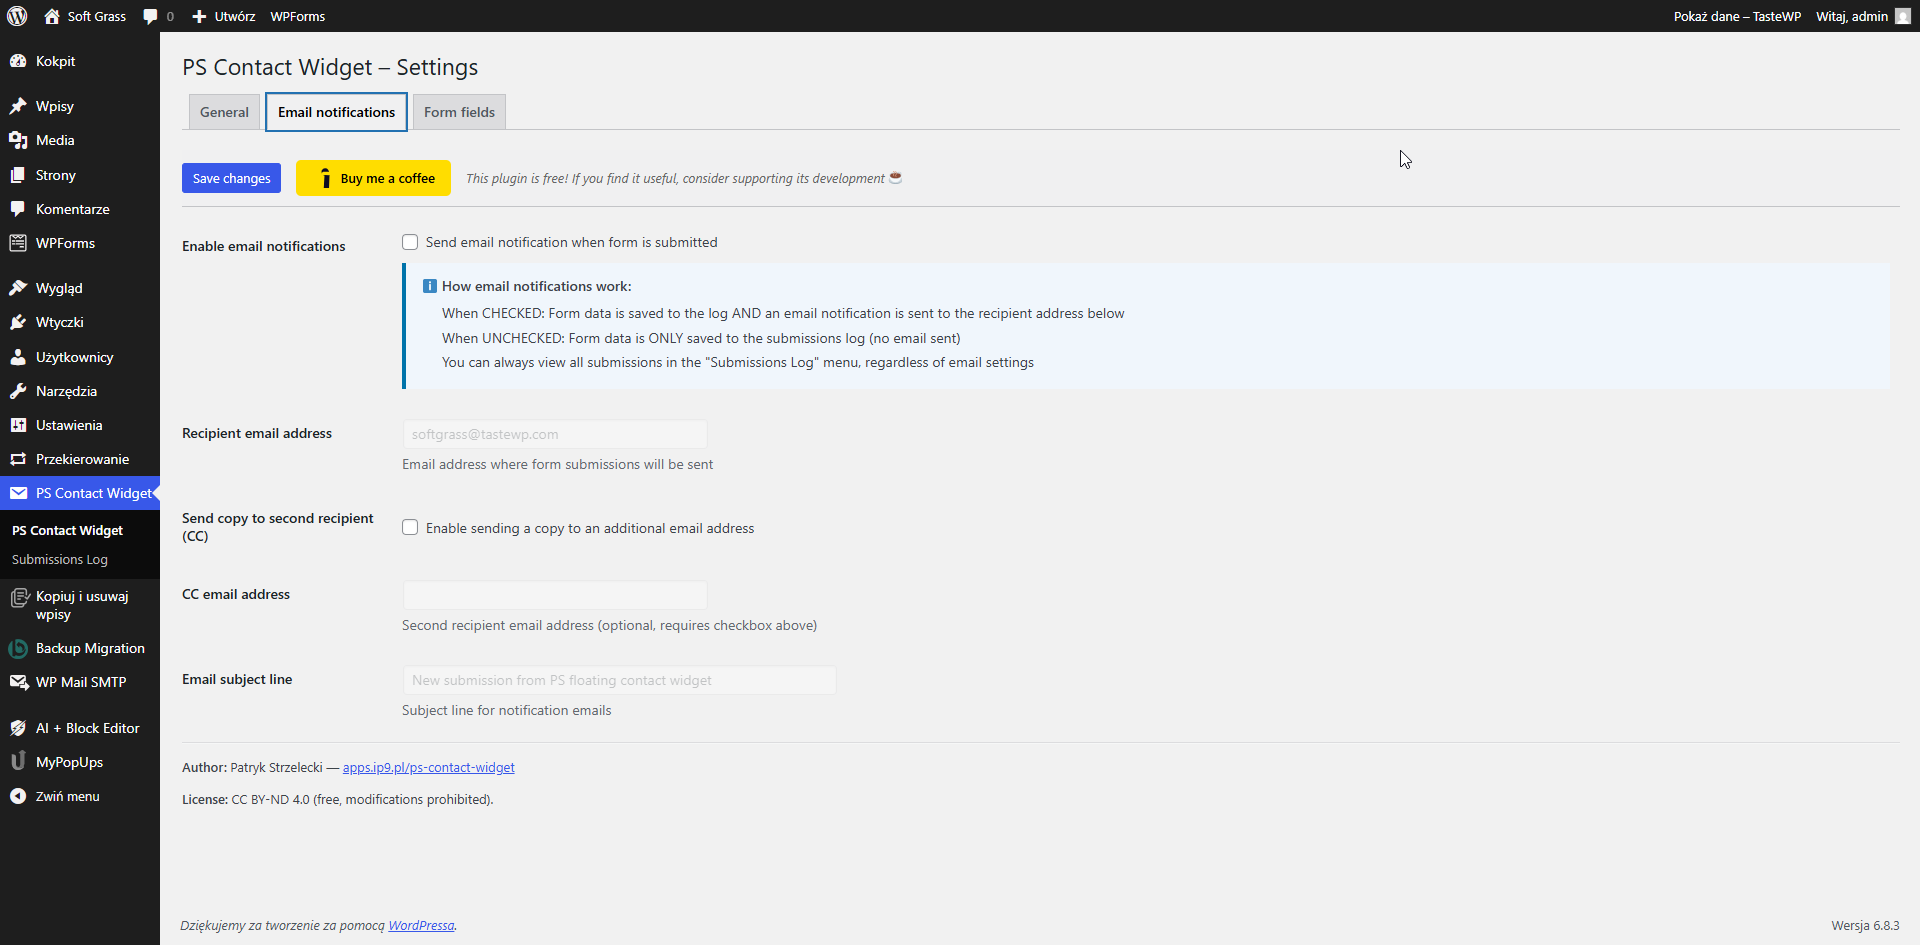1920x945 pixels.
Task: Open AI + Block Editor via its icon
Action: [19, 728]
